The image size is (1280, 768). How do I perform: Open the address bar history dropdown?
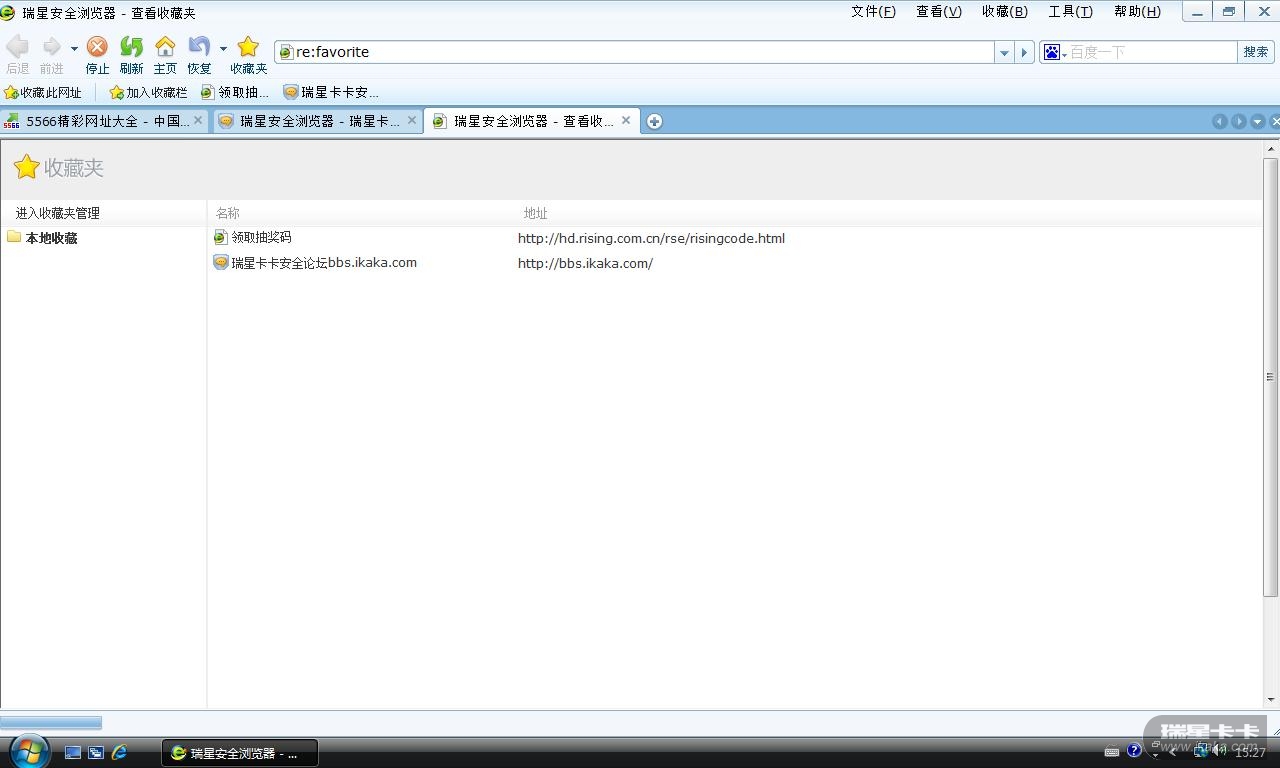pyautogui.click(x=1004, y=53)
